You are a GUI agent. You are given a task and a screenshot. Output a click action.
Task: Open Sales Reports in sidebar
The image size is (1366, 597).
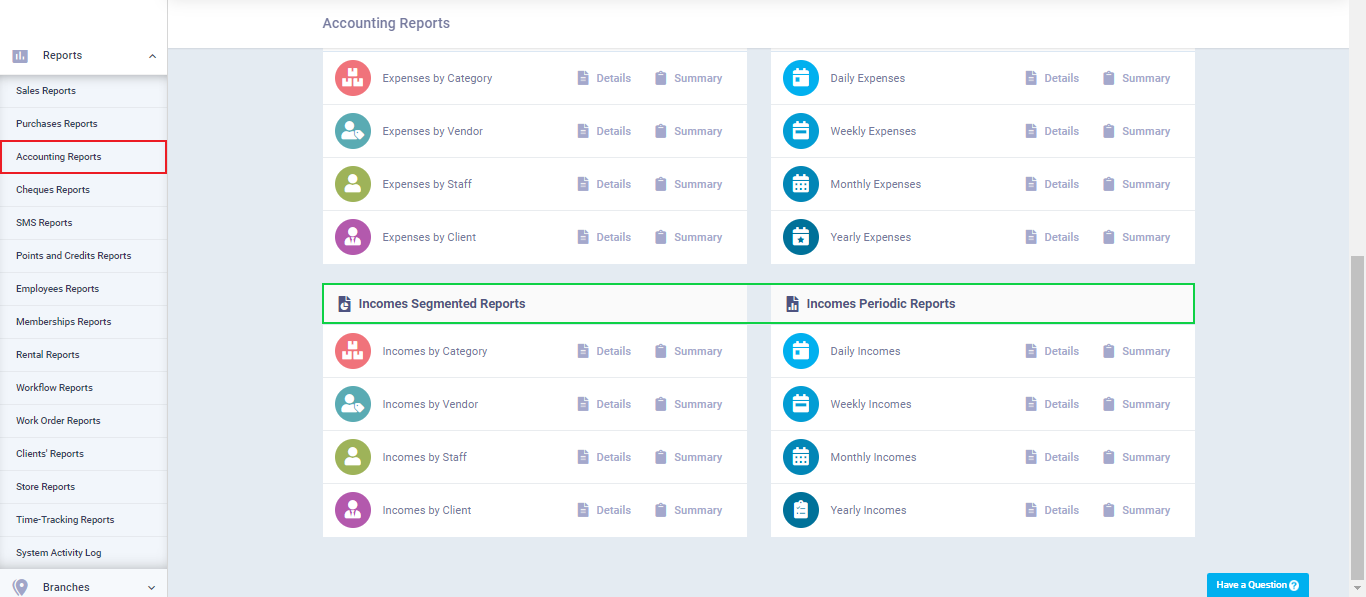83,91
